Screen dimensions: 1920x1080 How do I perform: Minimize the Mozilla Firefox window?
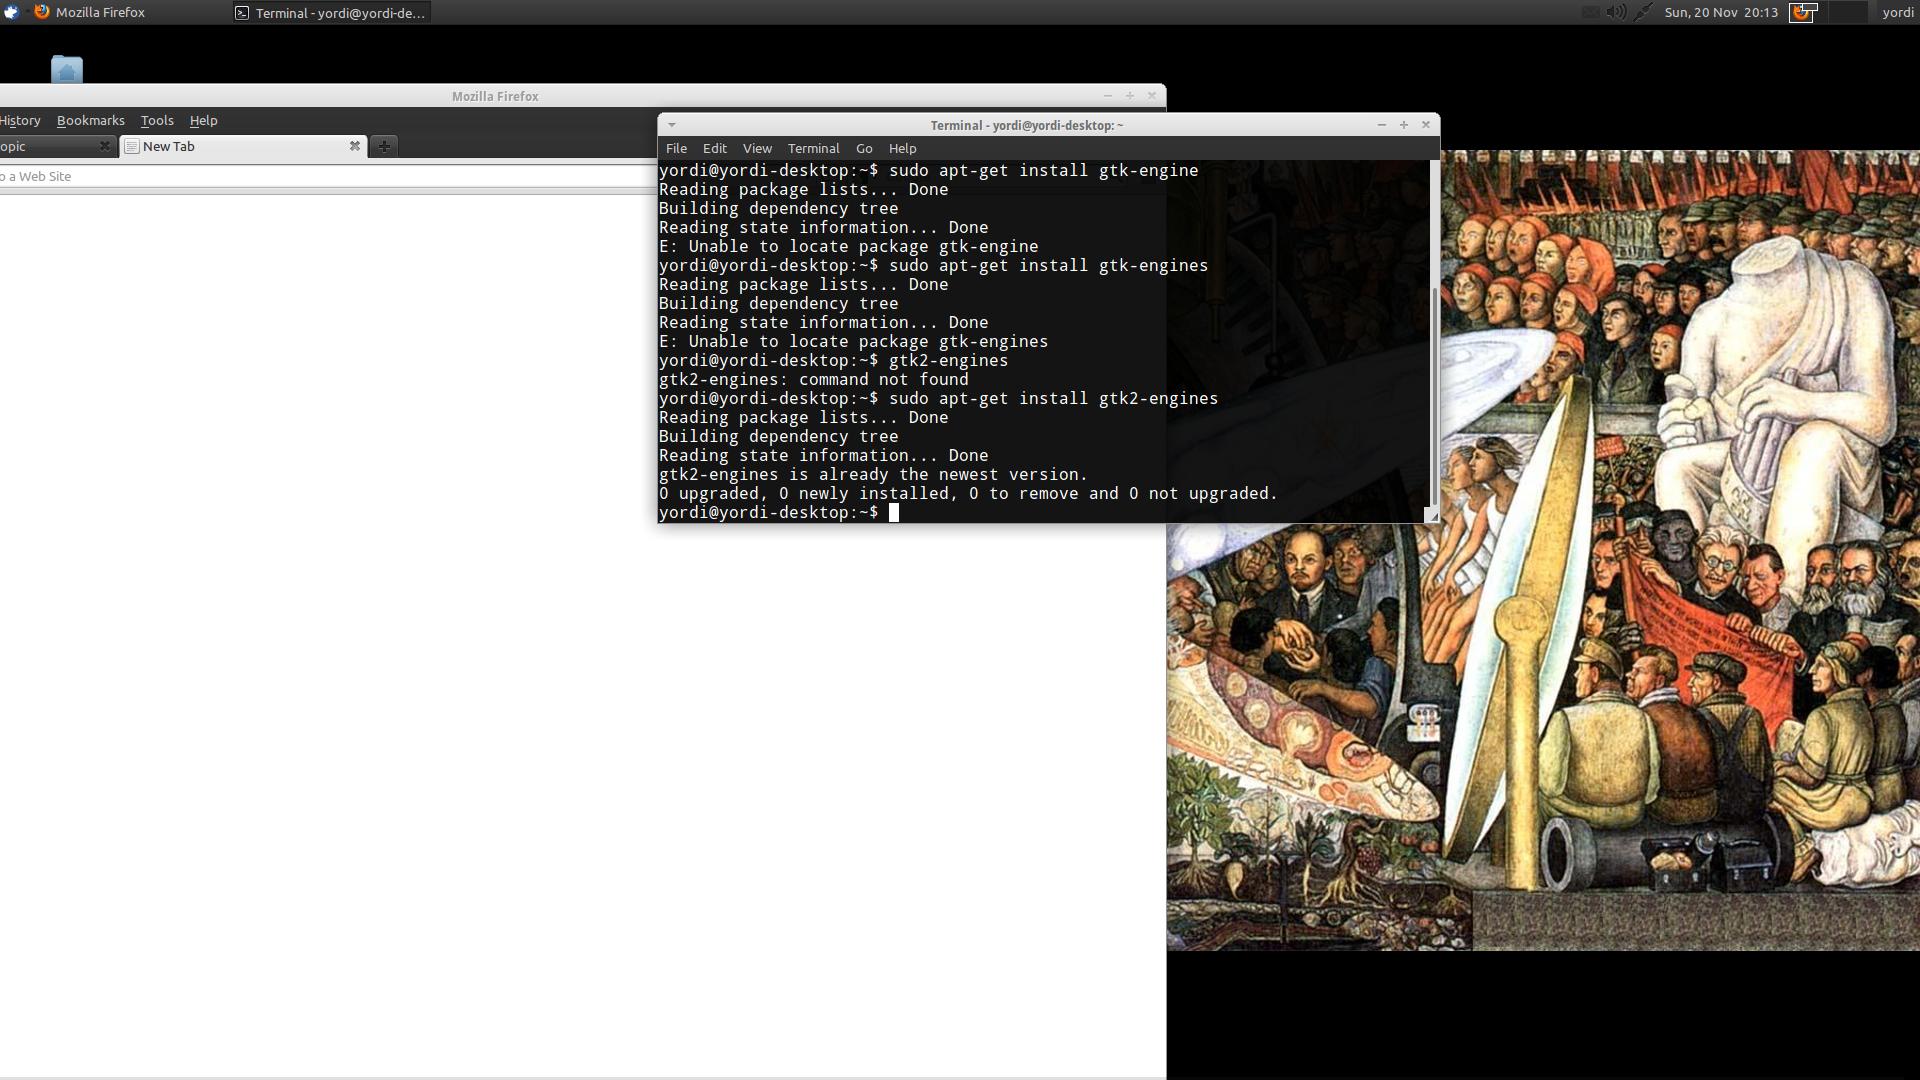pos(1107,96)
